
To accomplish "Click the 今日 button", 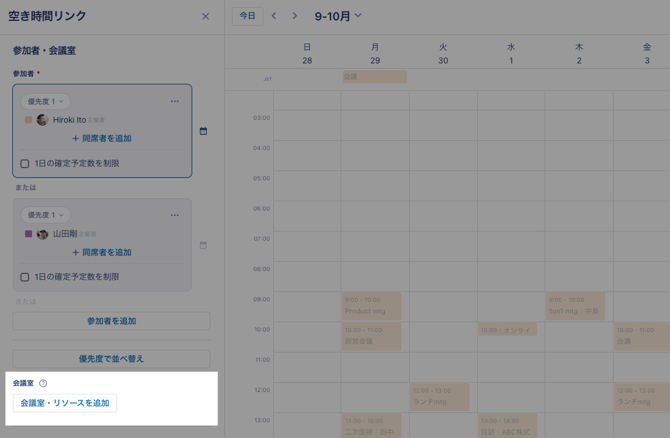I will (247, 16).
